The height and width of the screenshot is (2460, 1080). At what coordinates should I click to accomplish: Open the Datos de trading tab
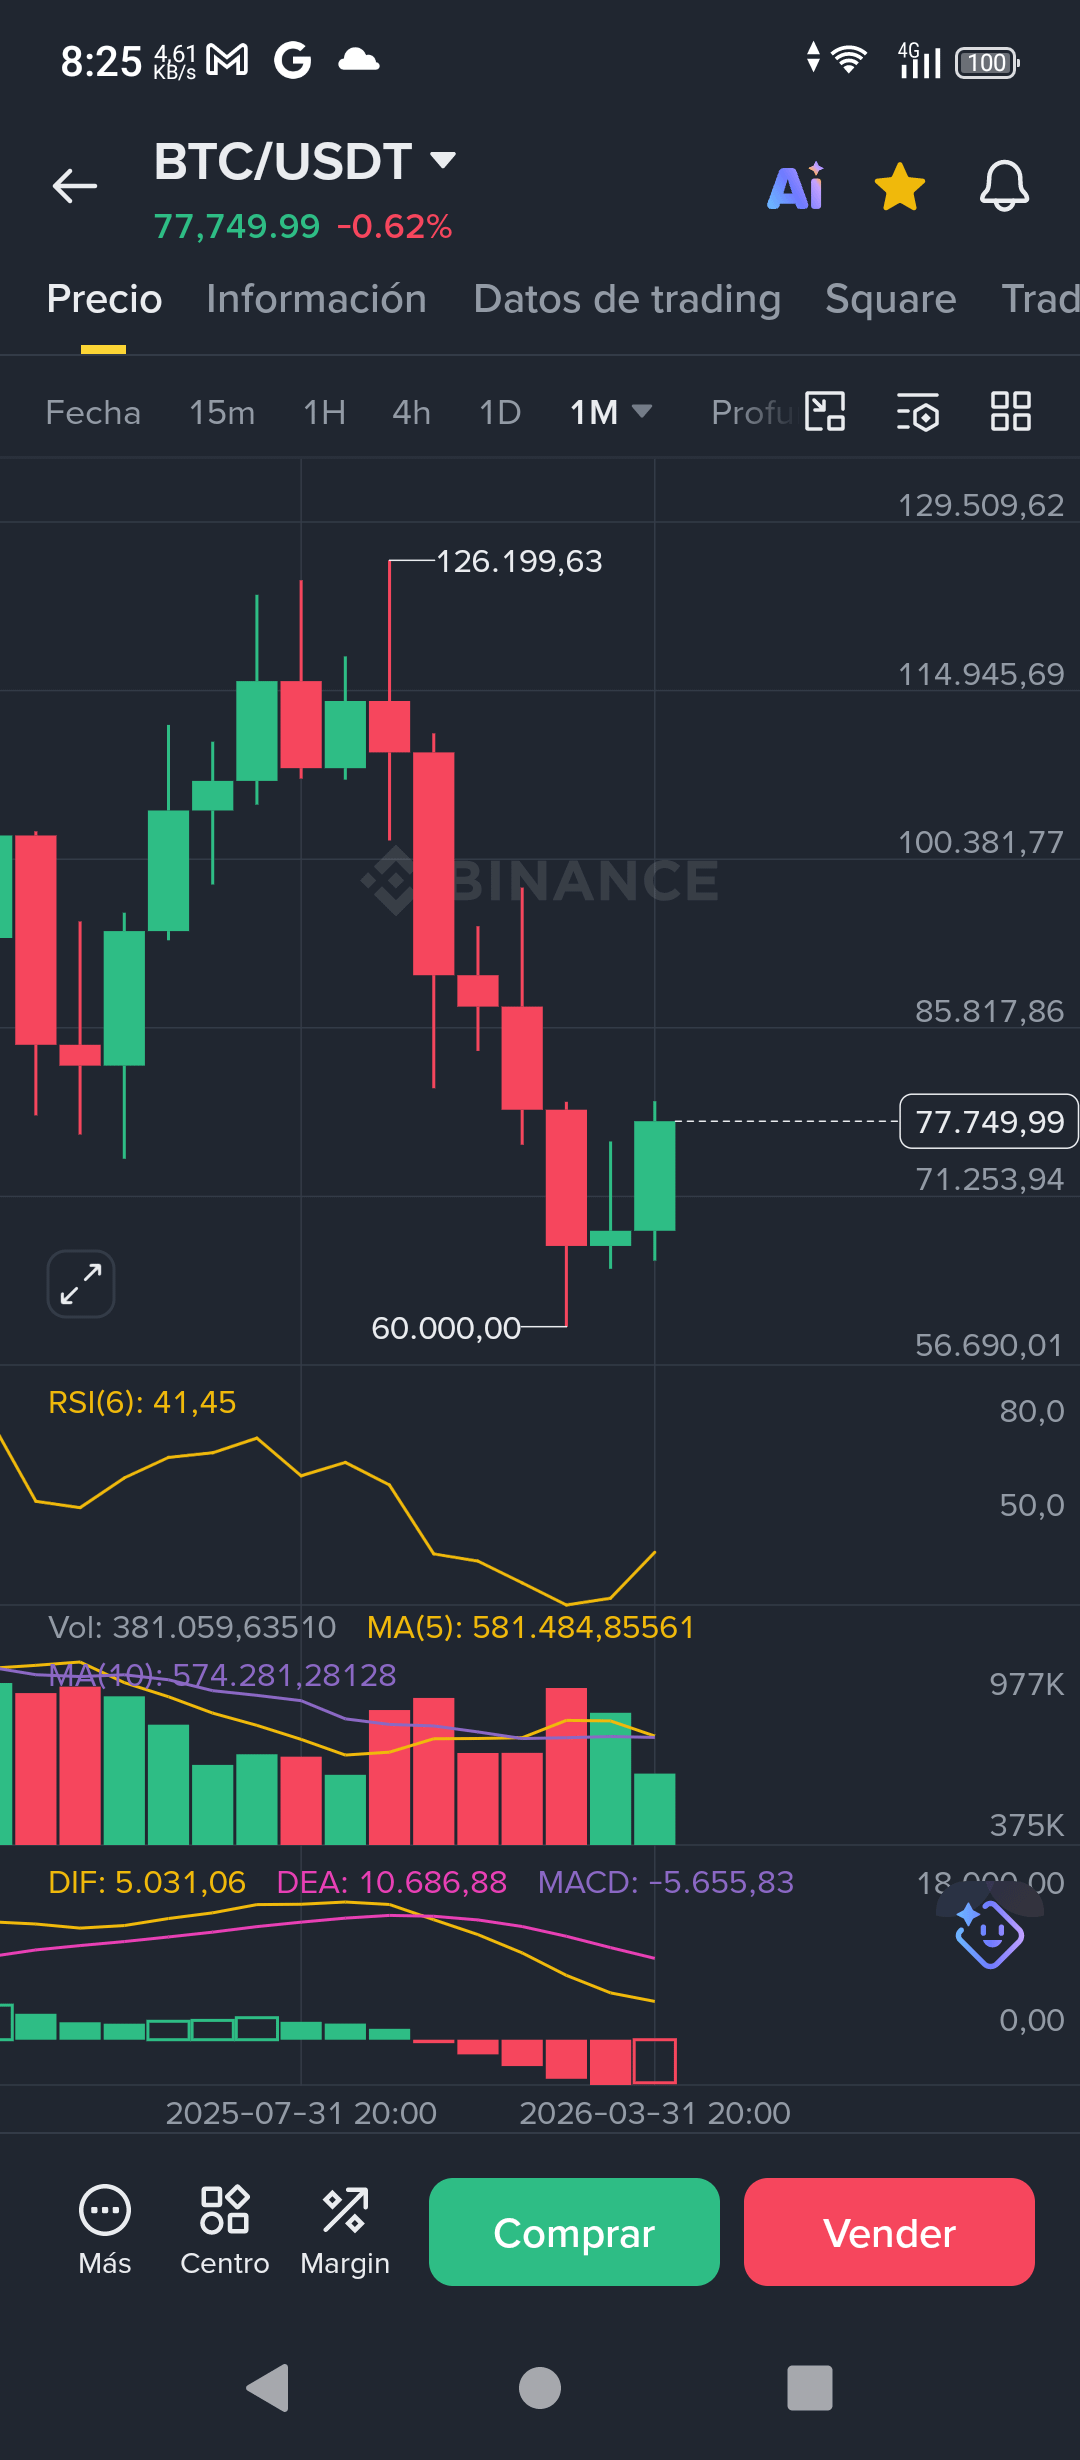627,299
